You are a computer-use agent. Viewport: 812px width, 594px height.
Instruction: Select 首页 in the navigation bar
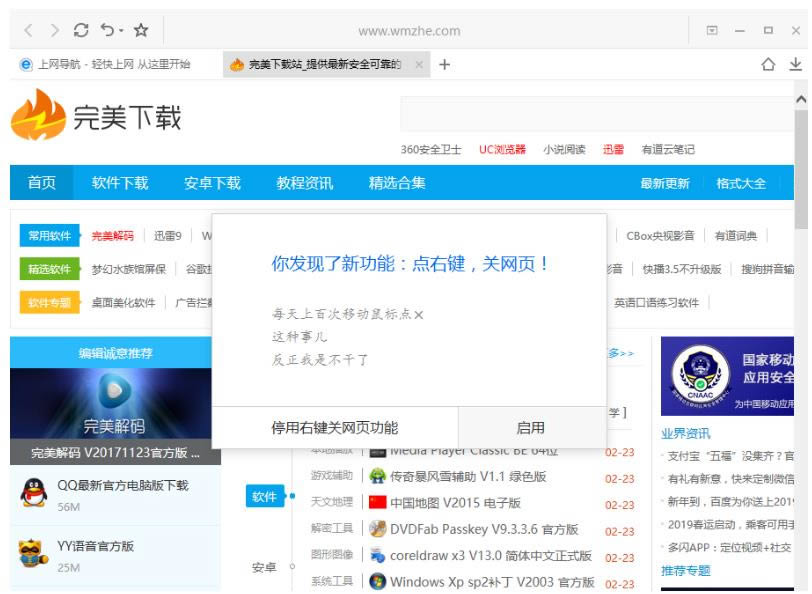(x=41, y=183)
